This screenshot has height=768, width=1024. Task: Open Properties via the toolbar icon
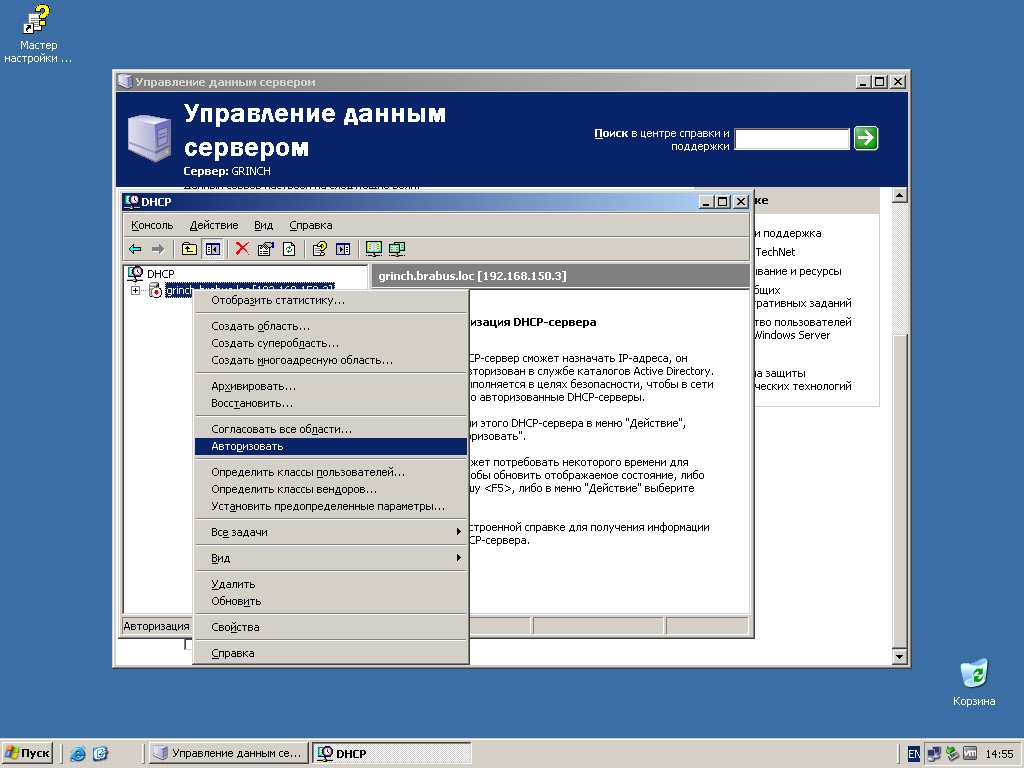(x=266, y=249)
